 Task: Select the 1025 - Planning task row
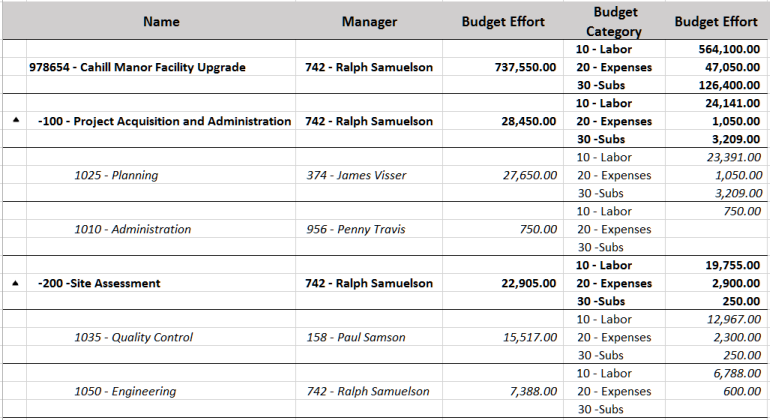pyautogui.click(x=116, y=176)
